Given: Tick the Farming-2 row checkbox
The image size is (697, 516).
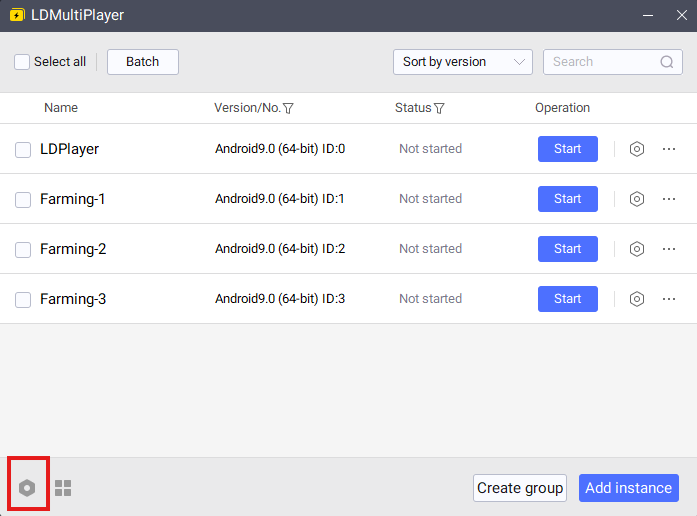Looking at the screenshot, I should point(23,250).
